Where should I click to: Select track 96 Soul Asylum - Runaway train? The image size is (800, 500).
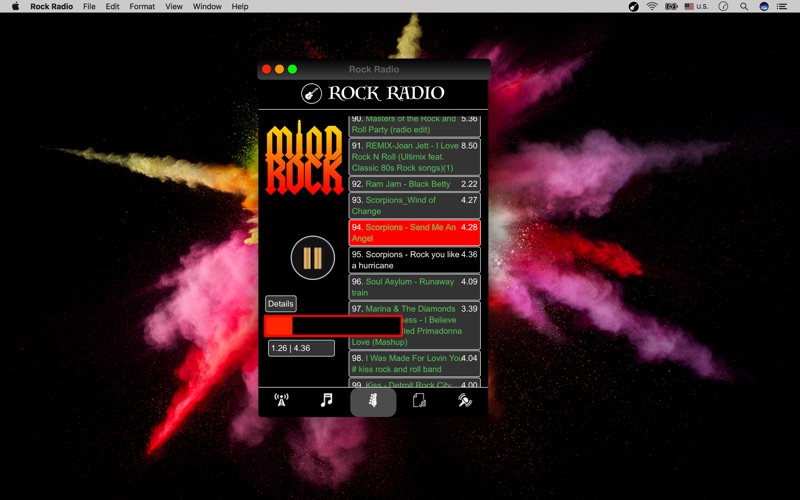click(414, 287)
